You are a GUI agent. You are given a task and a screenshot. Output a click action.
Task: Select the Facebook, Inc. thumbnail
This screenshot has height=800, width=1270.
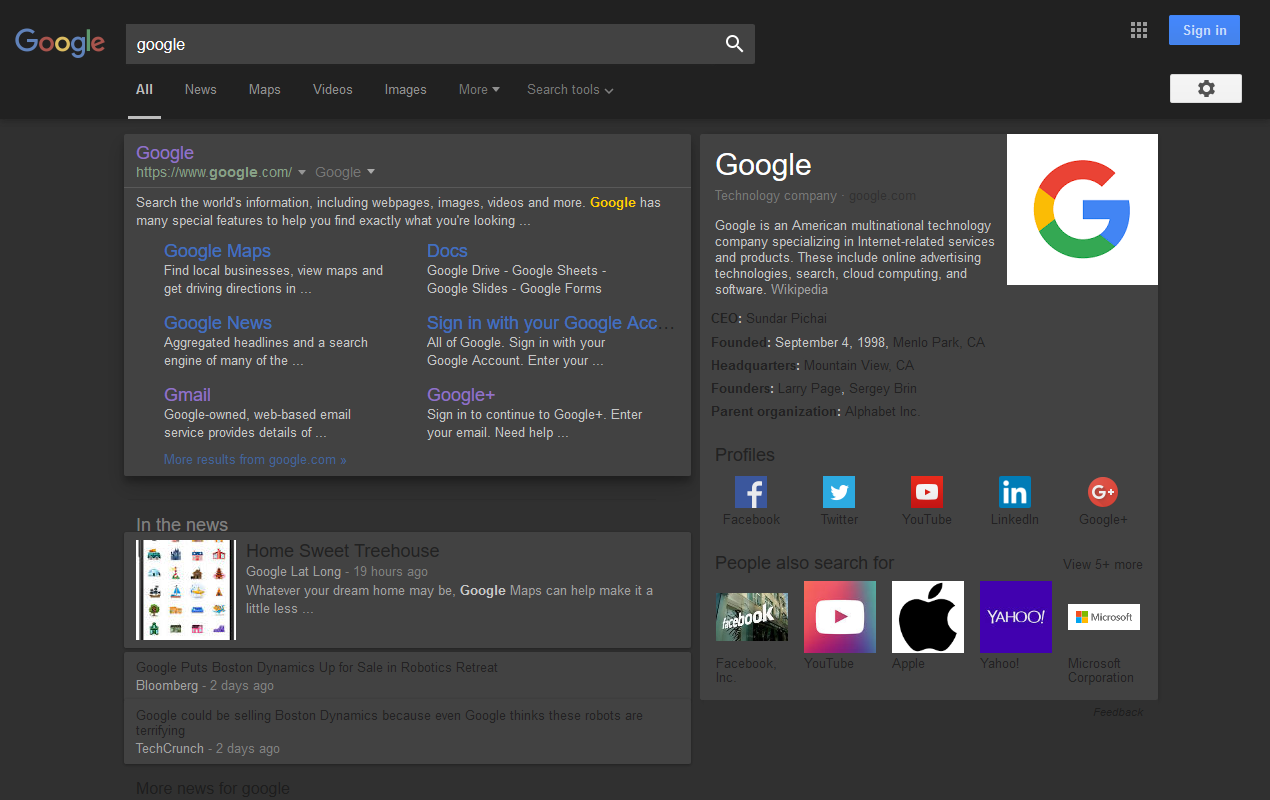coord(752,617)
